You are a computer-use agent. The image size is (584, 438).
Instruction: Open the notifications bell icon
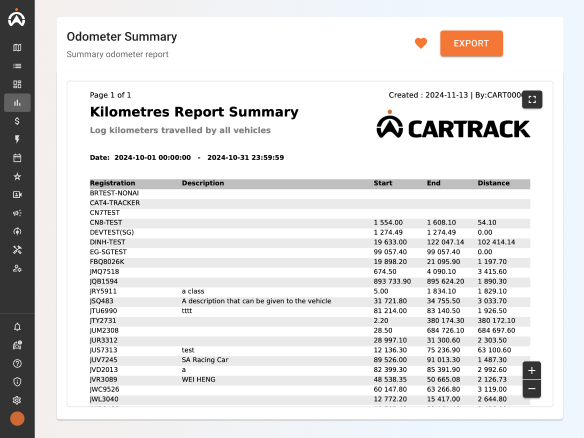pyautogui.click(x=17, y=327)
